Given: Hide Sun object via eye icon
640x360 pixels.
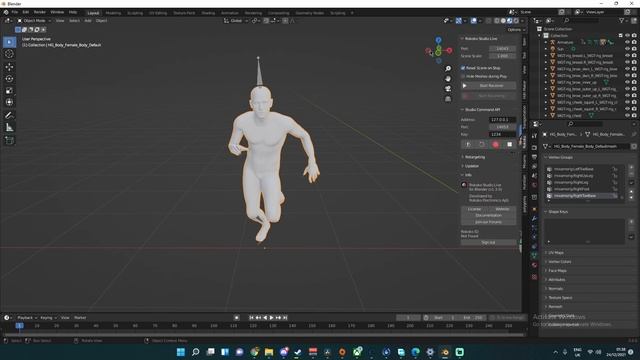Looking at the screenshot, I should click(x=627, y=49).
